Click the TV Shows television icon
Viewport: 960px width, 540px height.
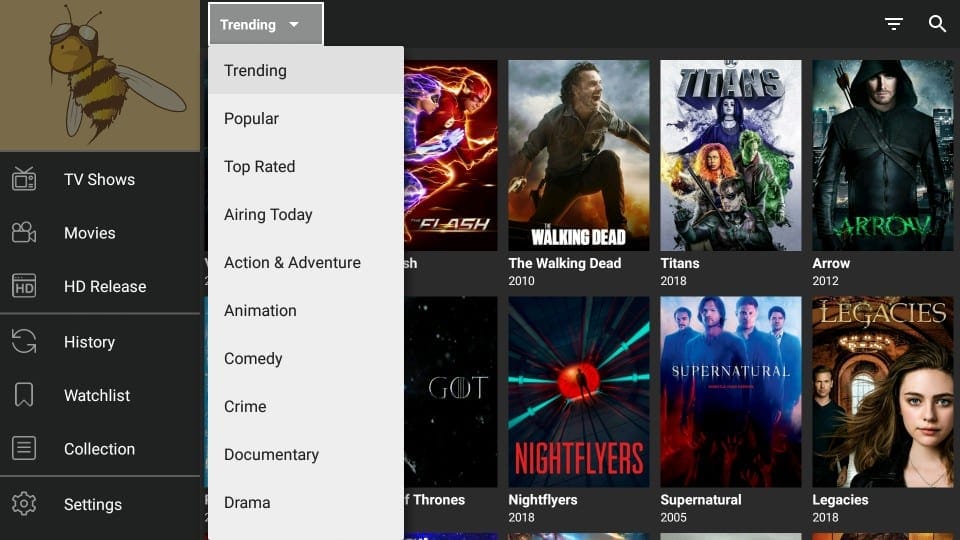click(24, 179)
